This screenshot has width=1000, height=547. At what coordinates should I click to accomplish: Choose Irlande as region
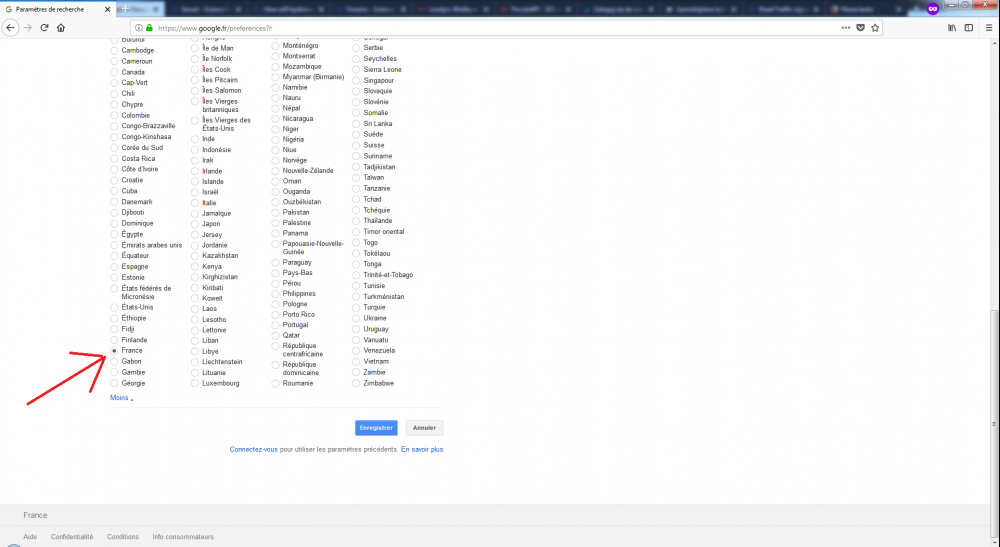pos(195,171)
